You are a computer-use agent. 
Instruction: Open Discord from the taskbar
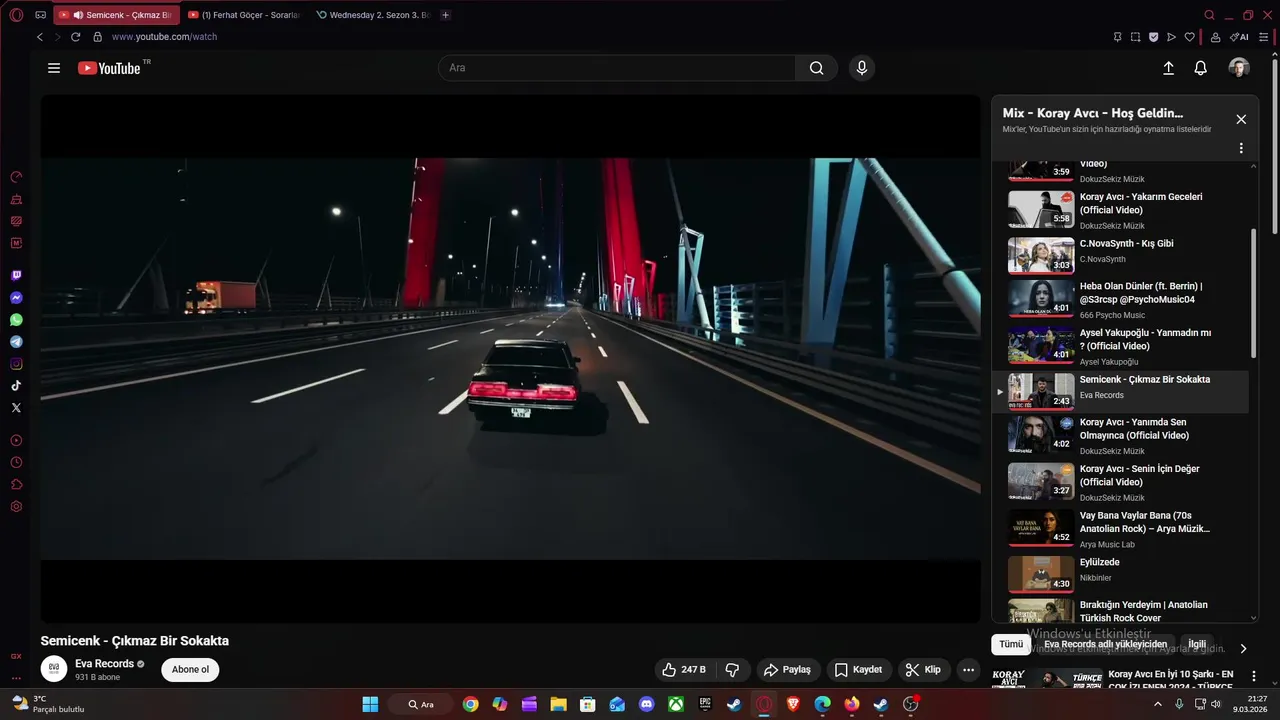point(646,704)
